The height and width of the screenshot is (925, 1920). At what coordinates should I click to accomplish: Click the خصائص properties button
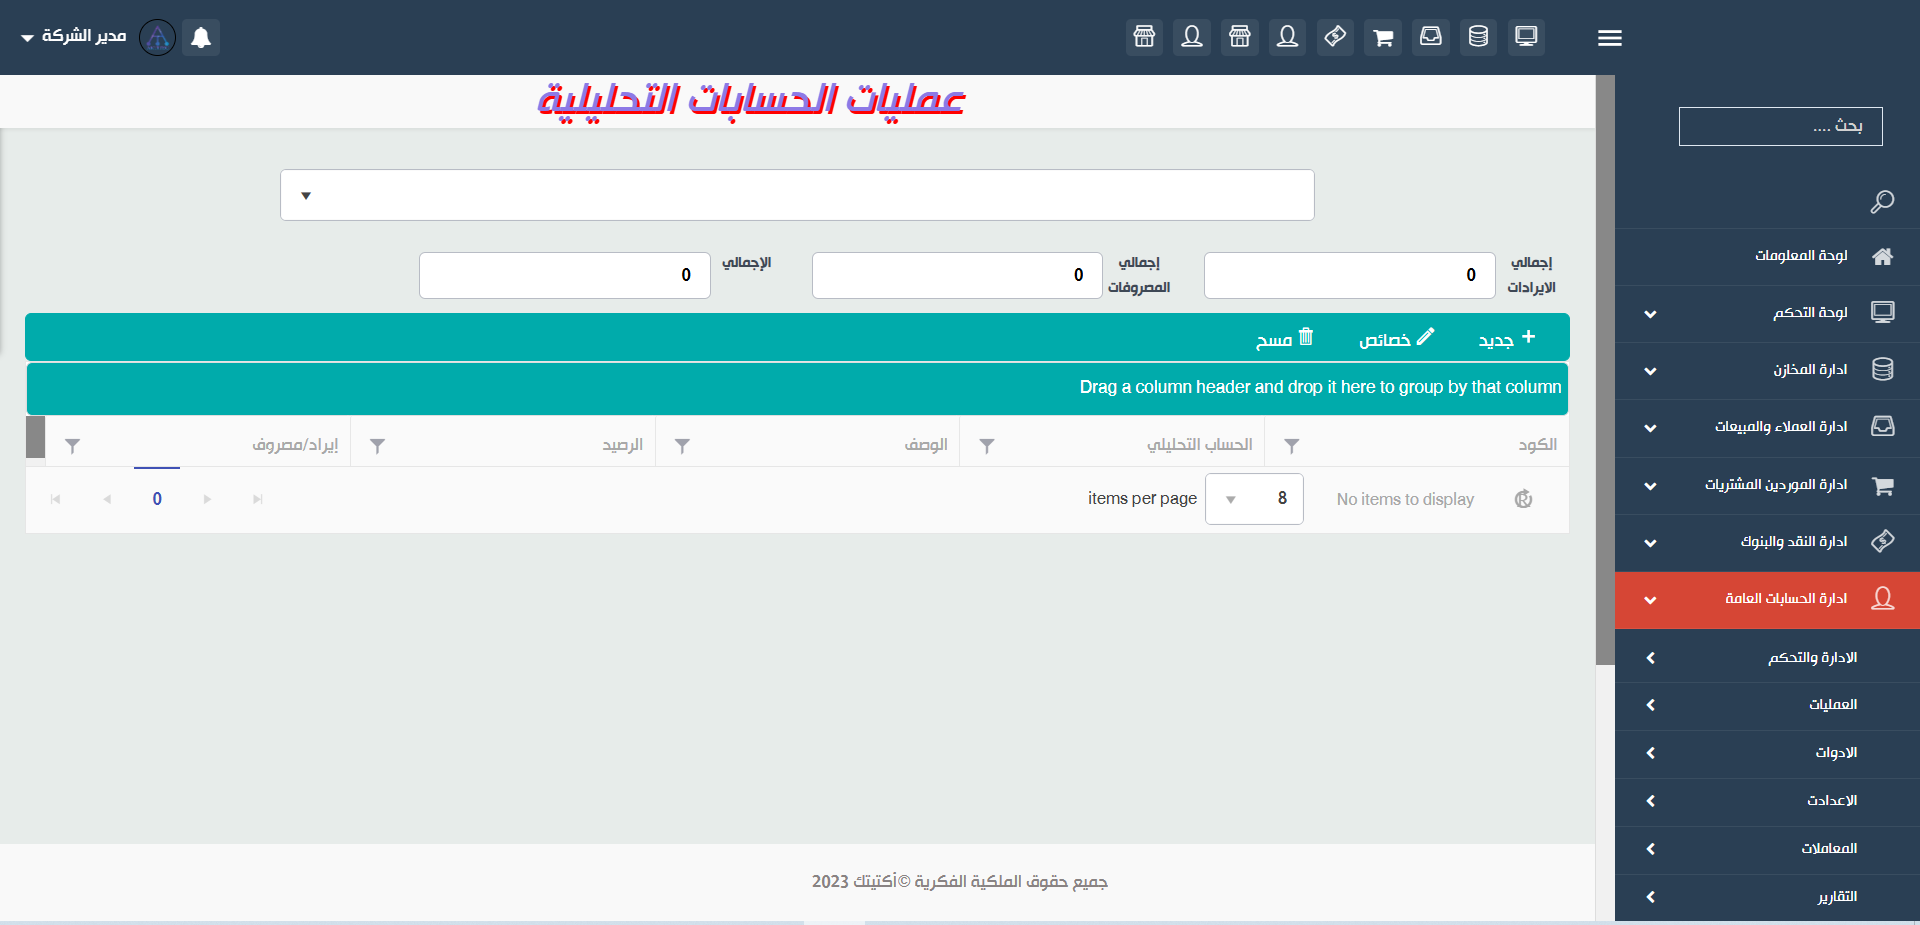pyautogui.click(x=1396, y=339)
